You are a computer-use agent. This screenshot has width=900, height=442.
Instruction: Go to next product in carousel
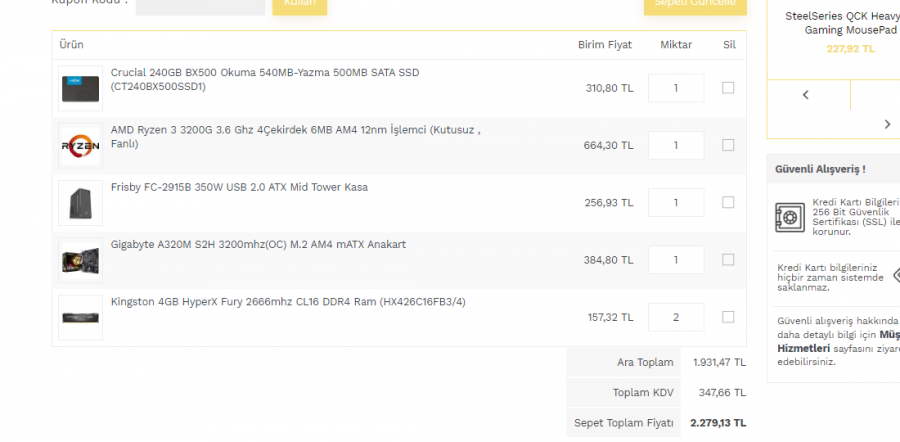[887, 124]
